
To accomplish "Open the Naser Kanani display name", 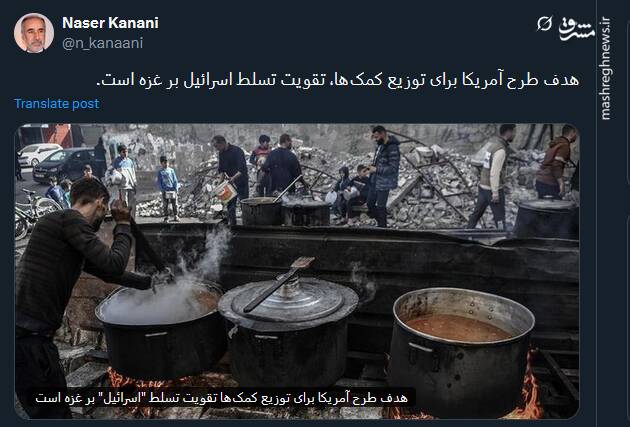I will [110, 23].
